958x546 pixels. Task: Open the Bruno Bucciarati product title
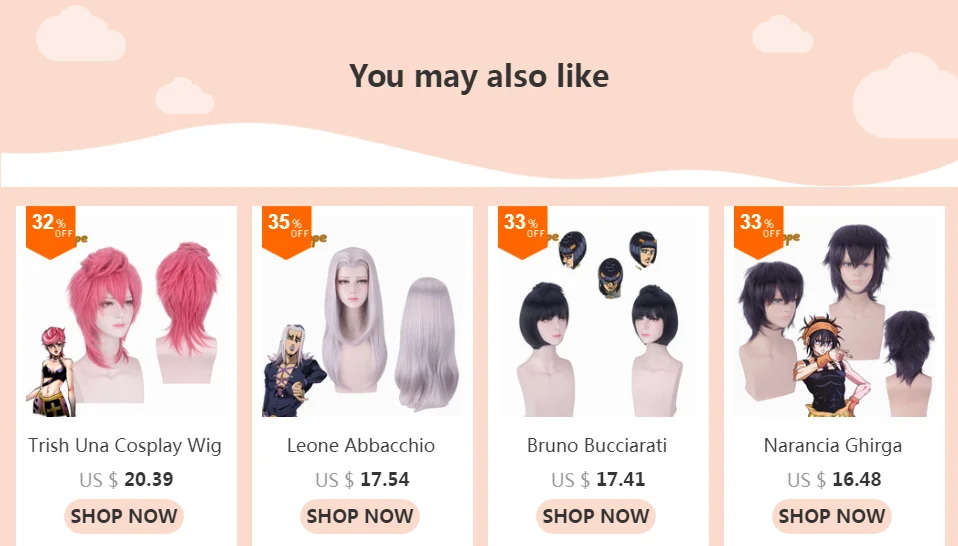click(x=597, y=445)
